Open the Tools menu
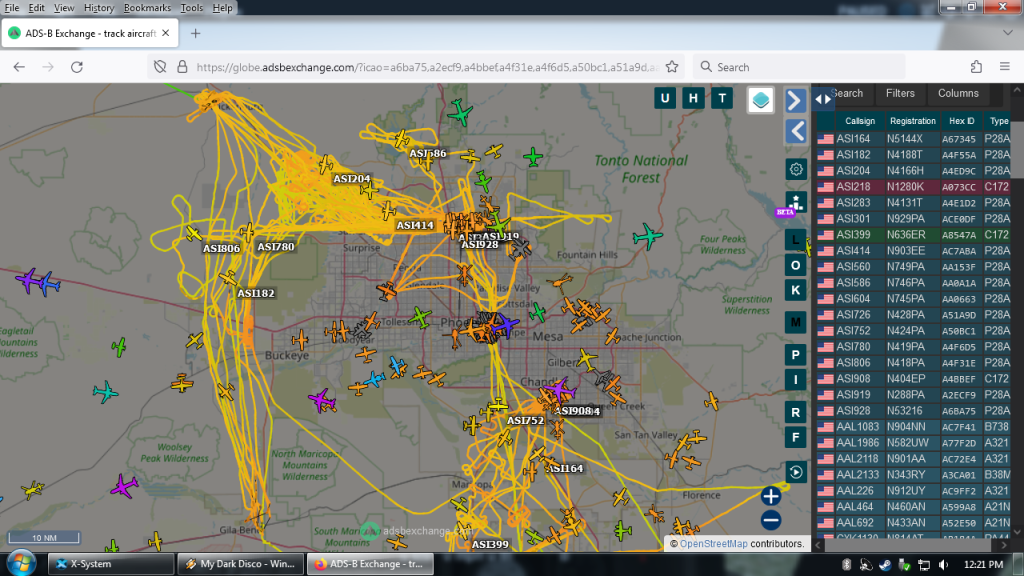 tap(191, 8)
